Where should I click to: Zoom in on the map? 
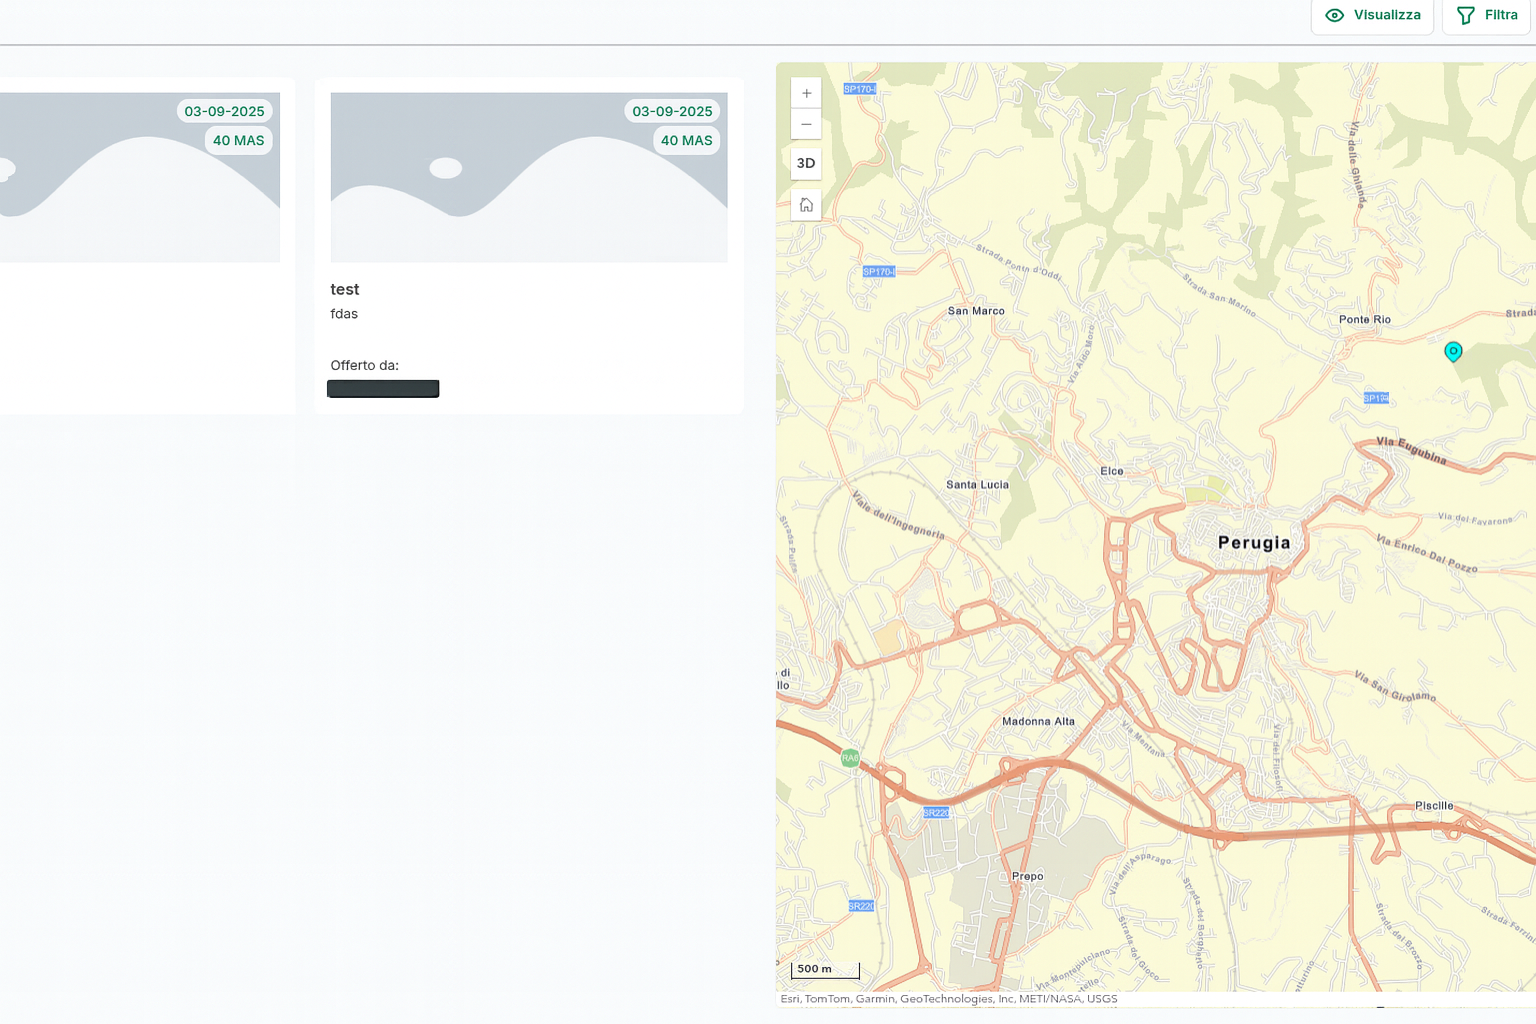806,93
